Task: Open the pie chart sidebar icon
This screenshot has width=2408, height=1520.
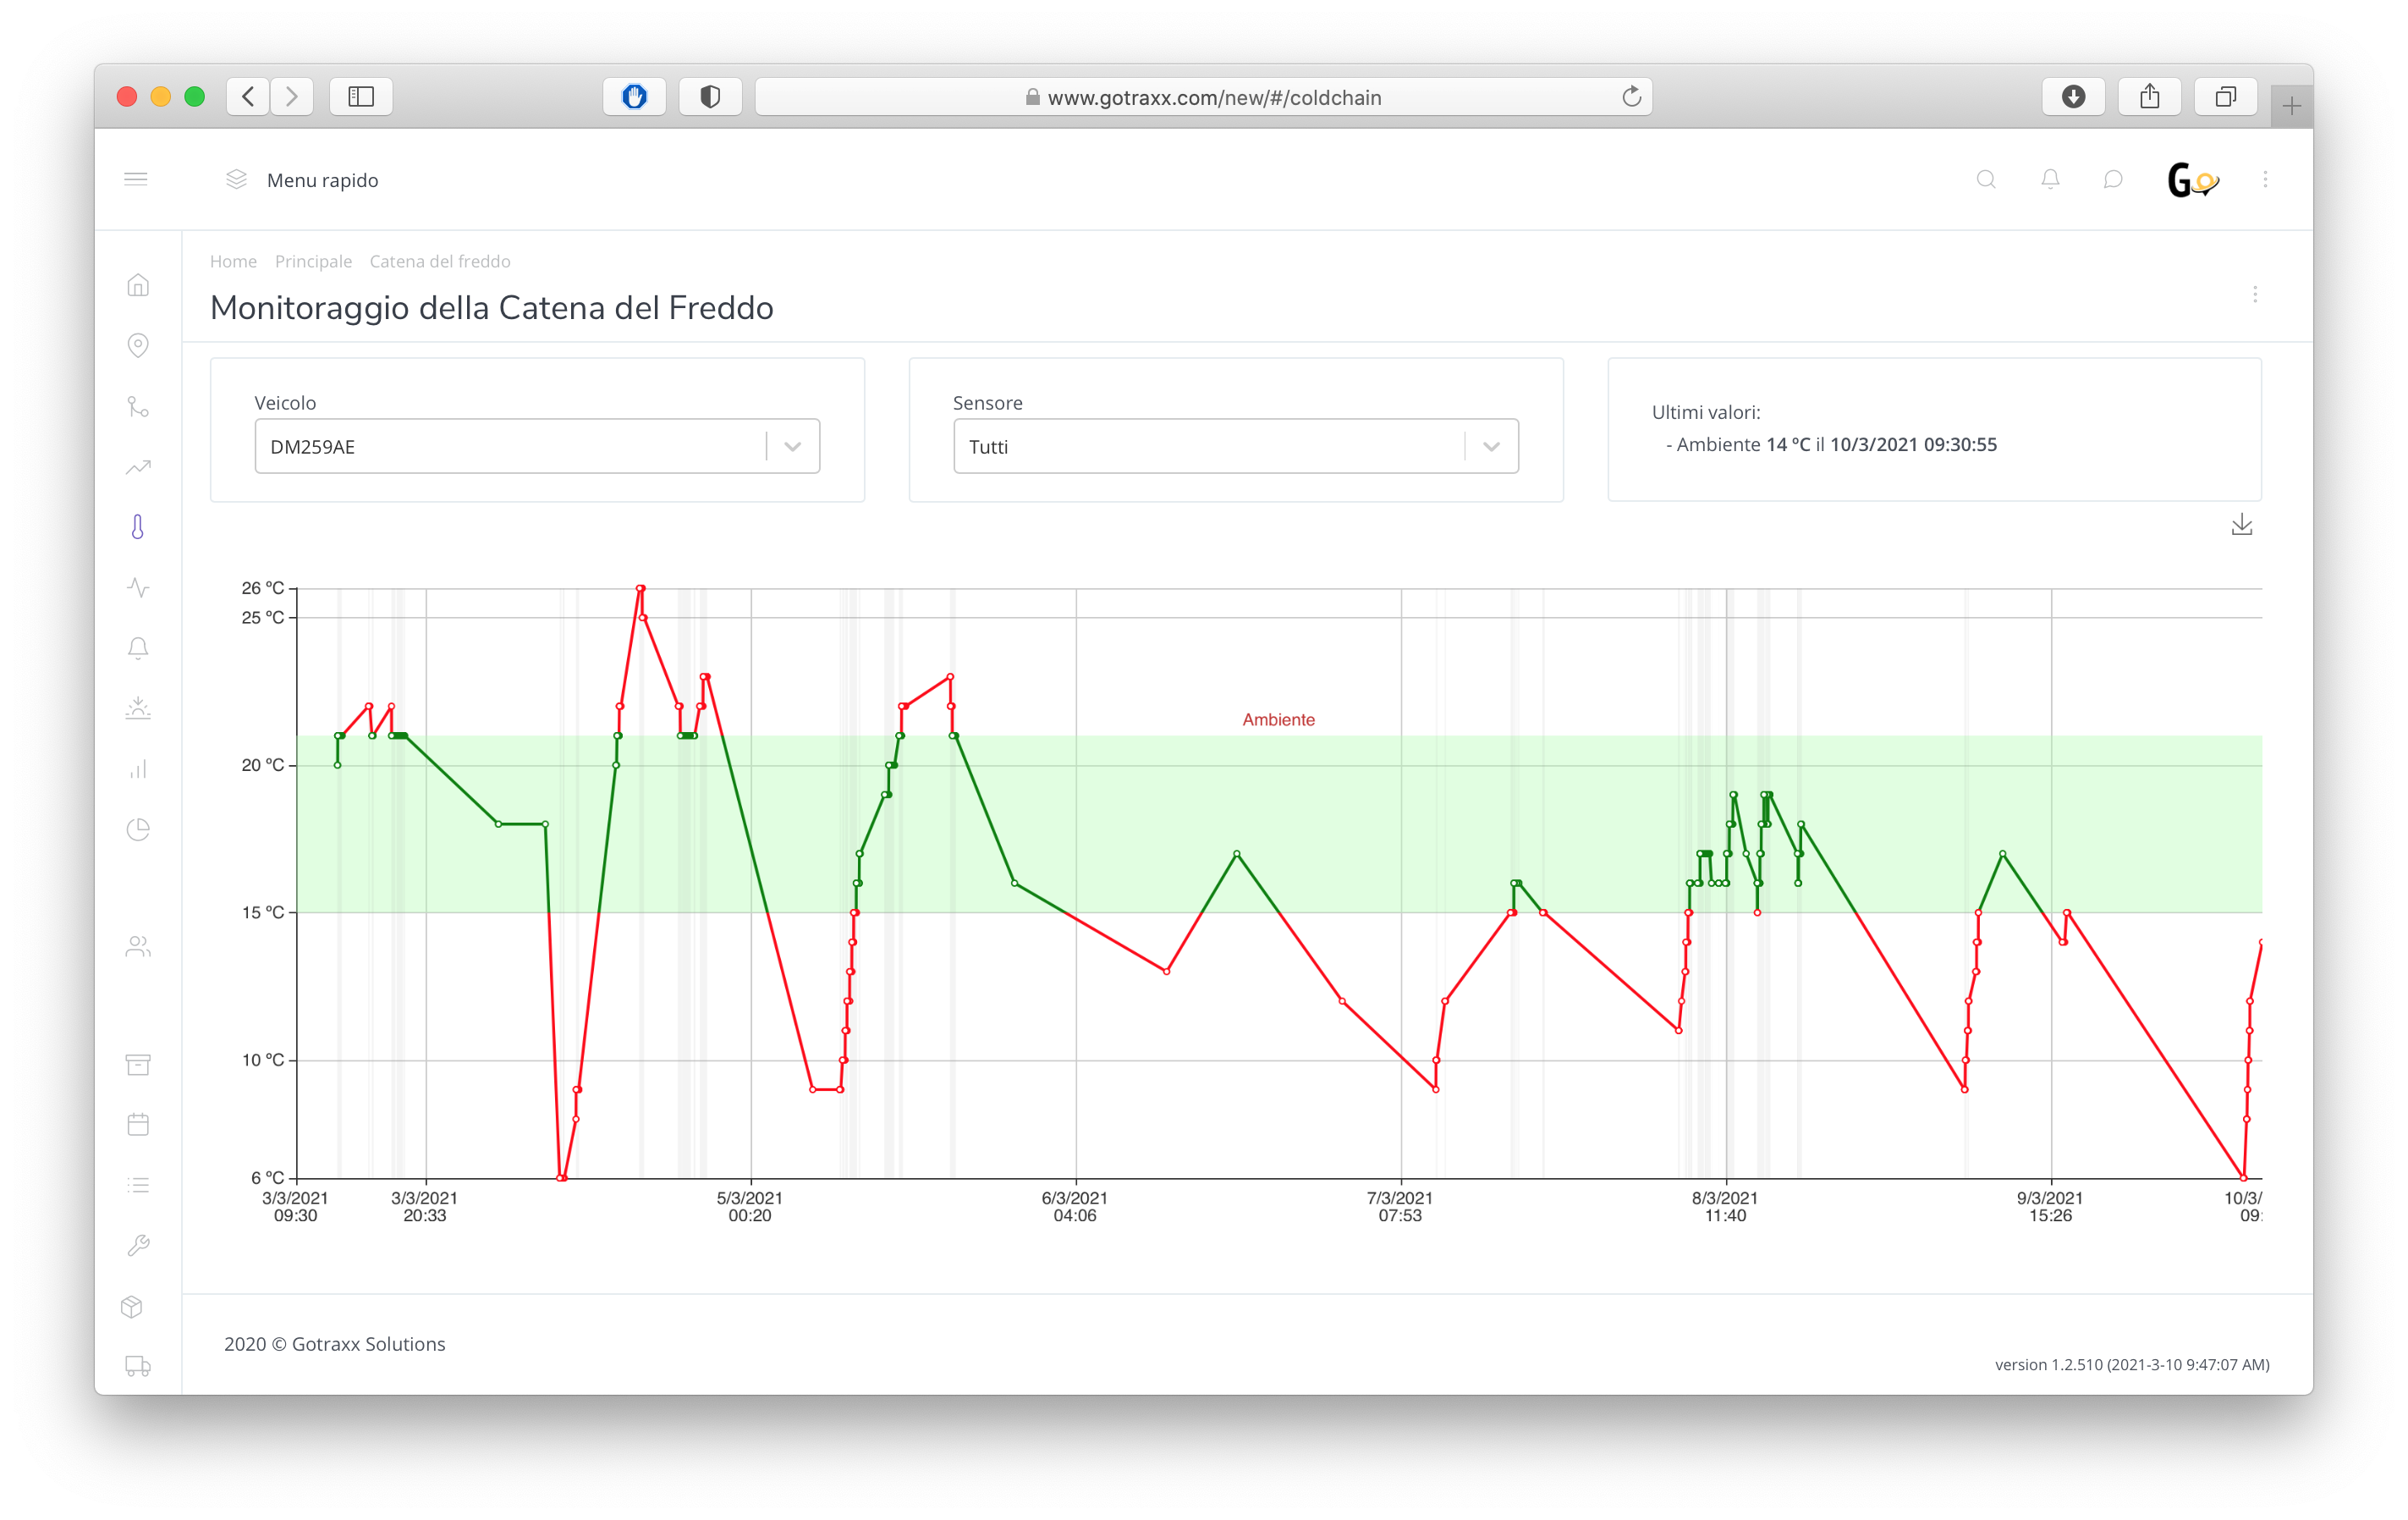Action: 138,829
